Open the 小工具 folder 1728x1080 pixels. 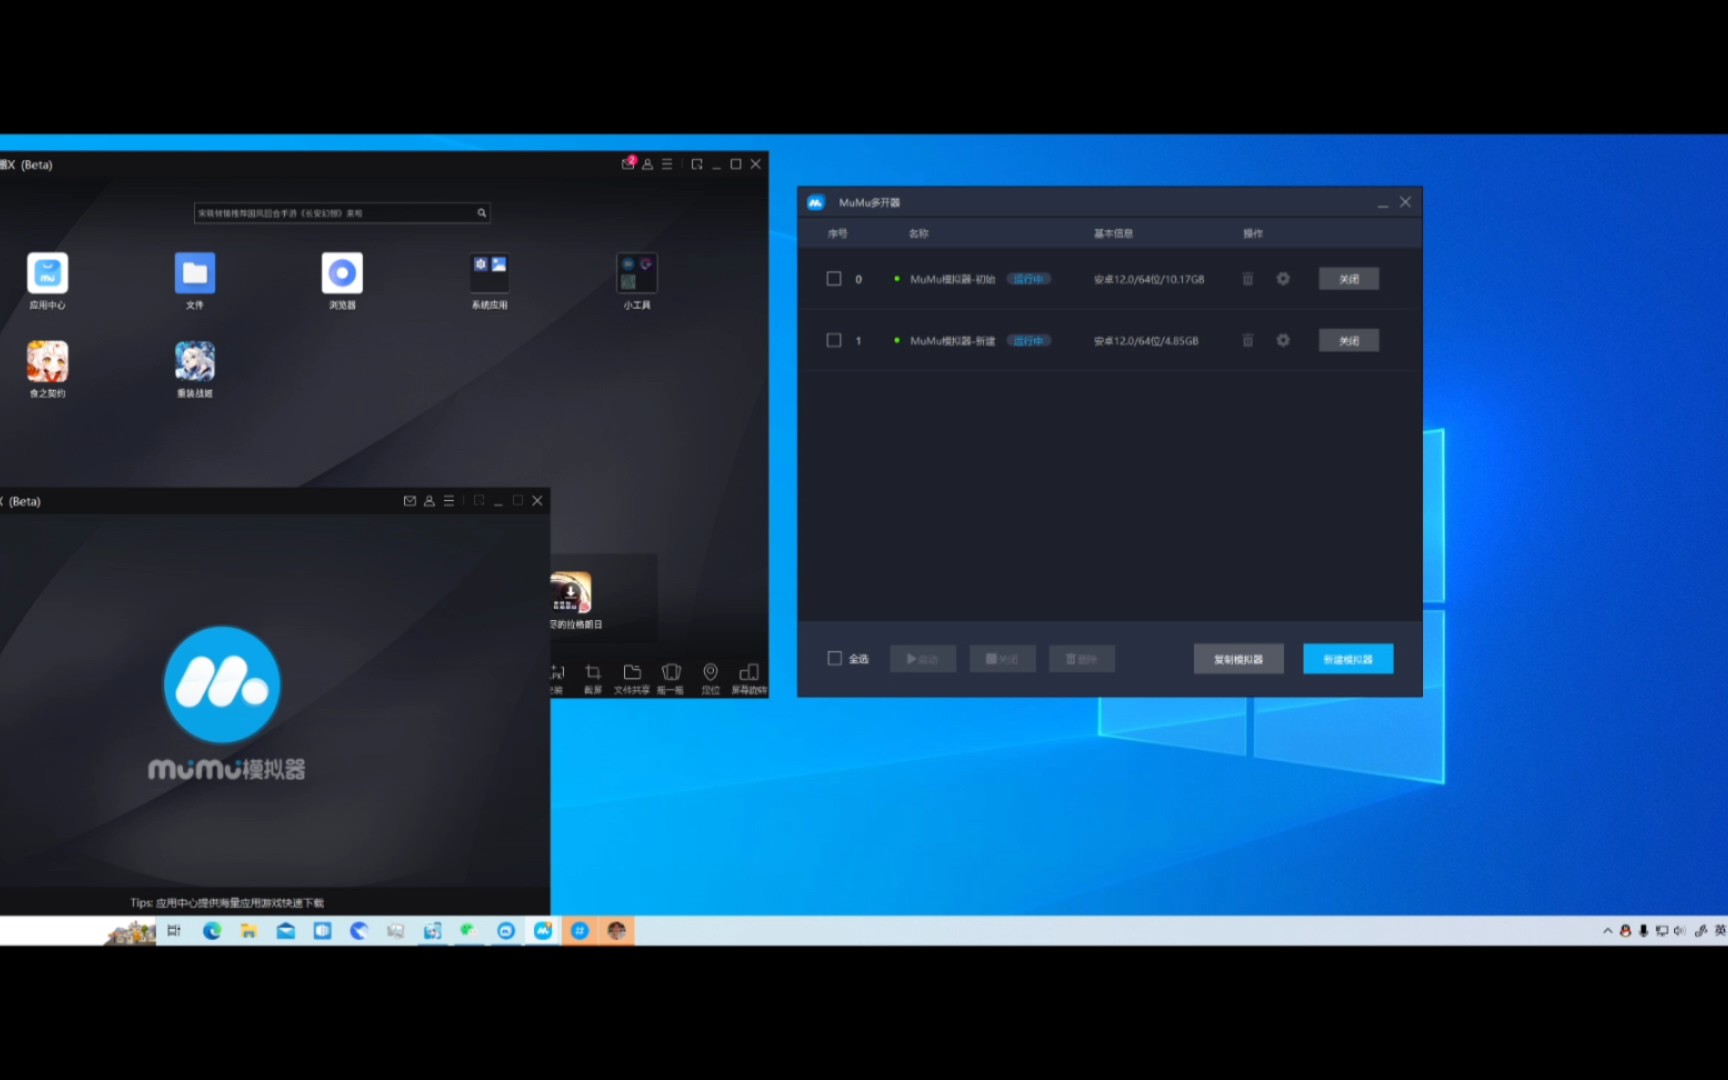(x=637, y=273)
